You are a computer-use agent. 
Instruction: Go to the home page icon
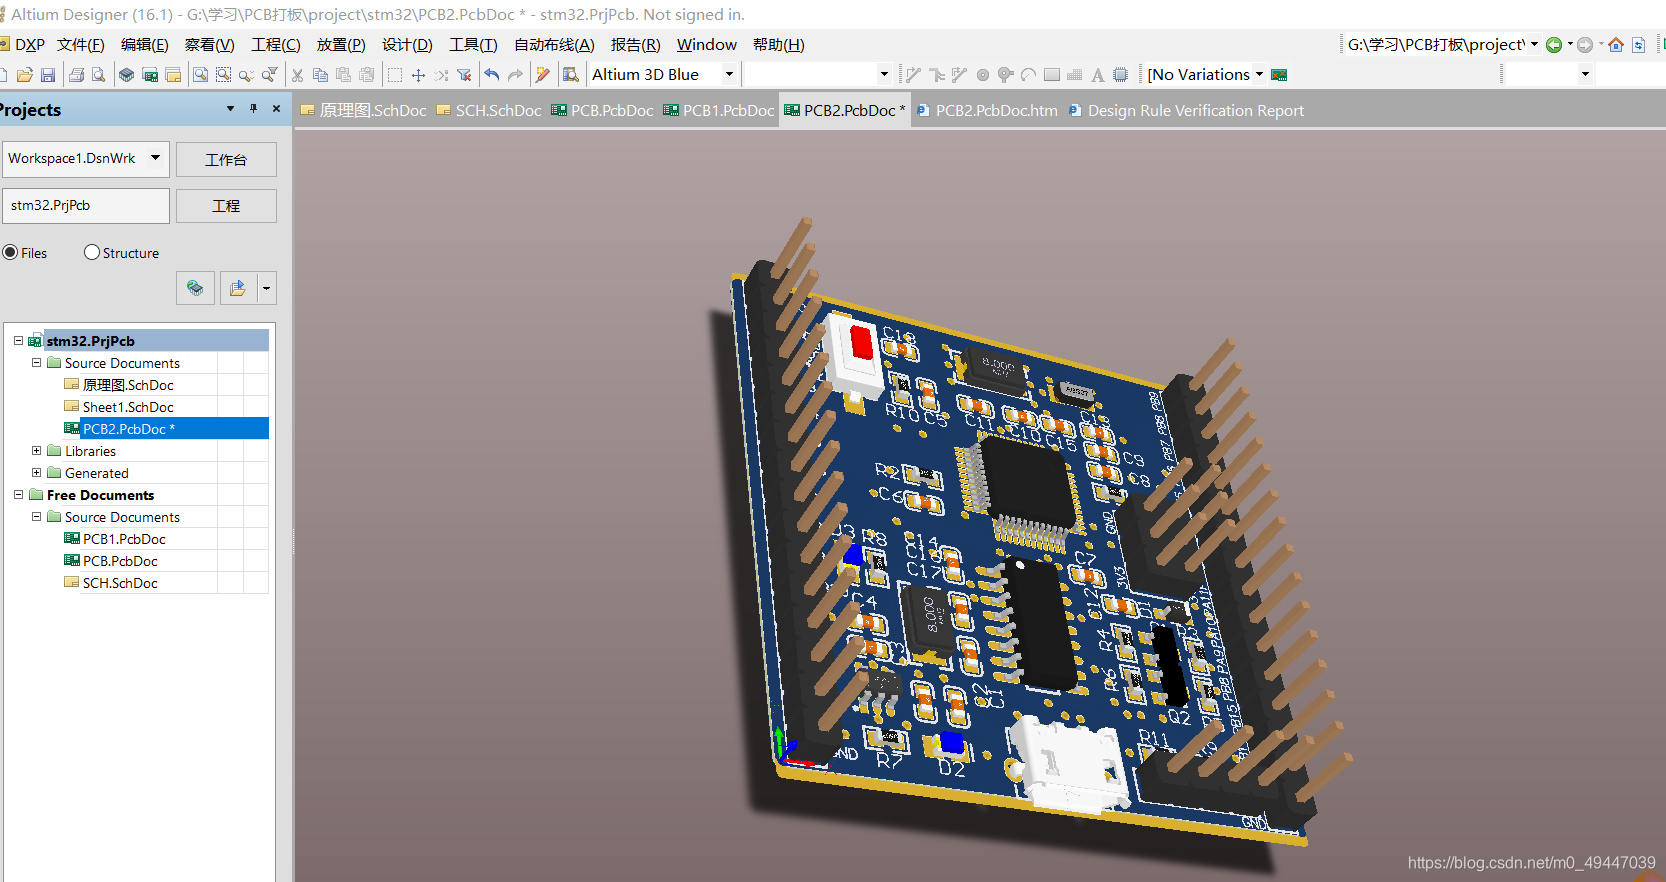click(1616, 45)
